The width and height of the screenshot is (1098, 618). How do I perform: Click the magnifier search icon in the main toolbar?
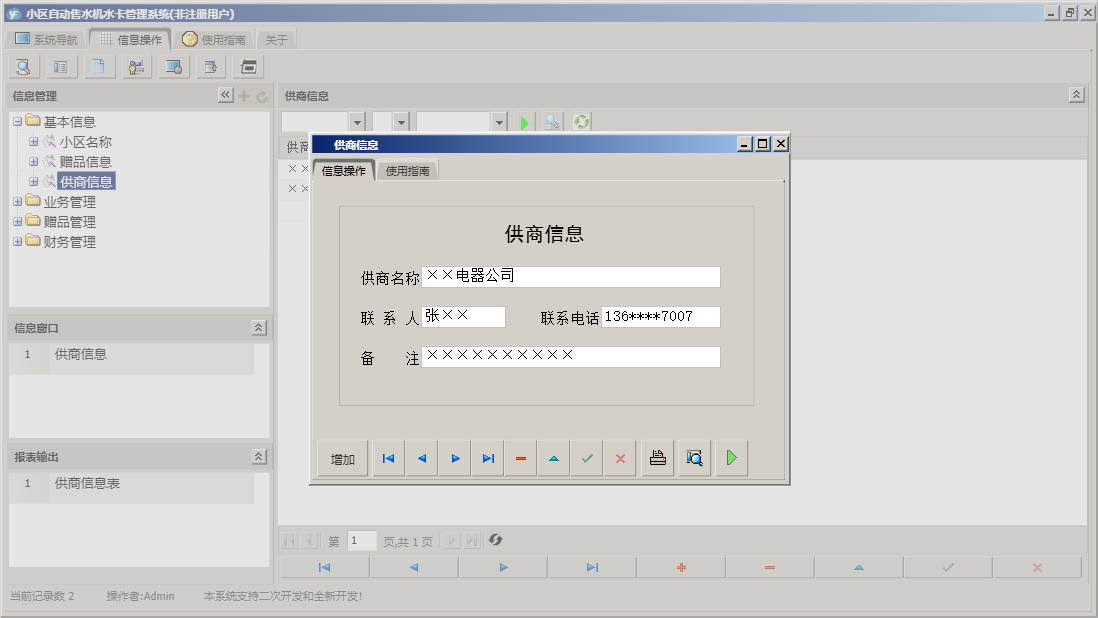tap(23, 67)
